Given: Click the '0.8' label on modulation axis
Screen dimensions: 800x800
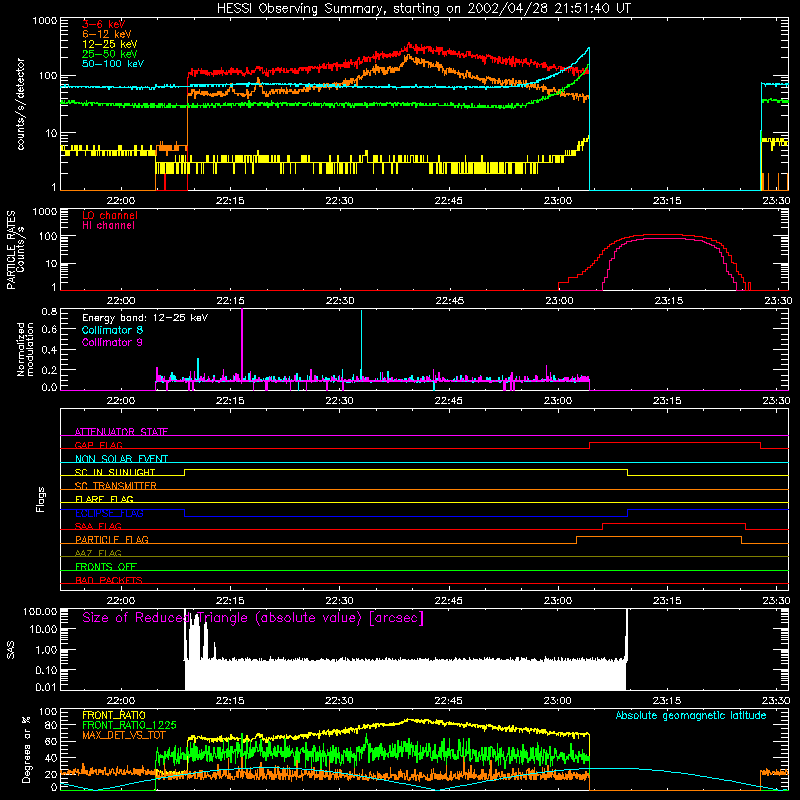Looking at the screenshot, I should (49, 311).
